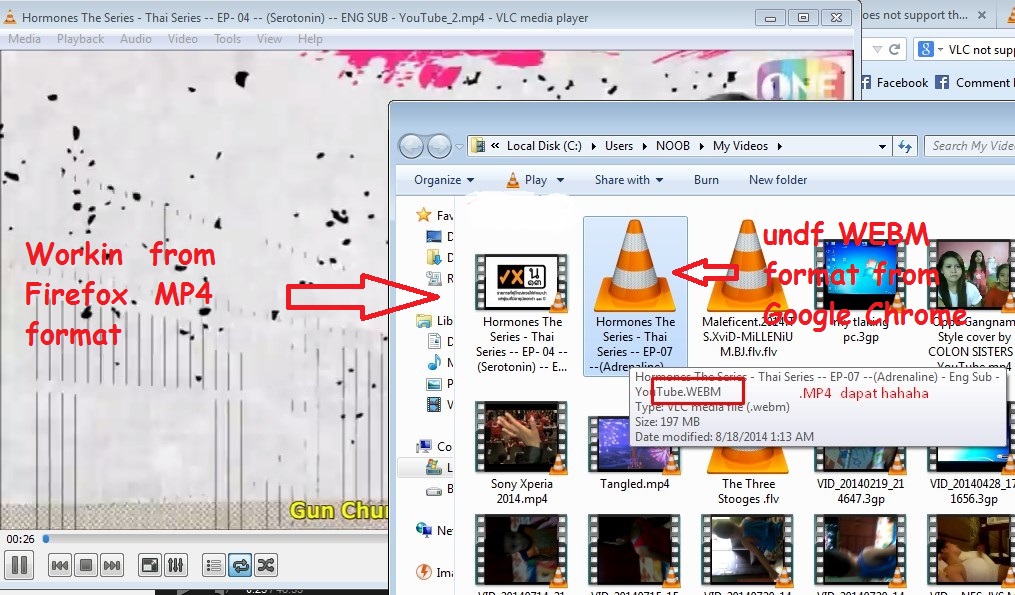Select Users in the address path
This screenshot has height=595, width=1015.
(x=619, y=146)
